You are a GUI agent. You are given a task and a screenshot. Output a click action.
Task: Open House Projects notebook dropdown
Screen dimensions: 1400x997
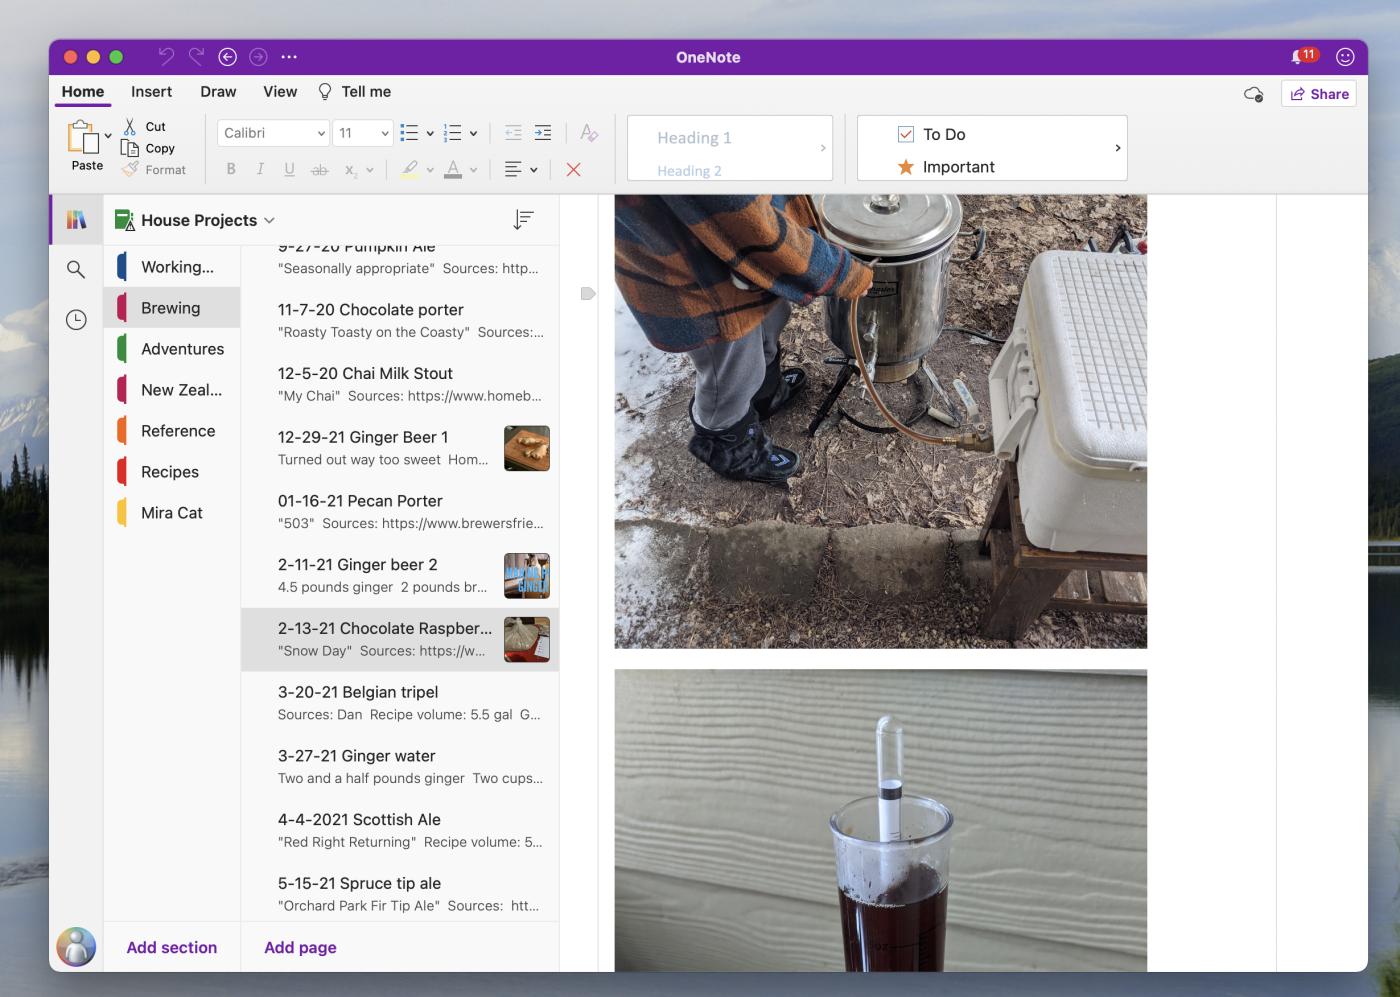269,220
